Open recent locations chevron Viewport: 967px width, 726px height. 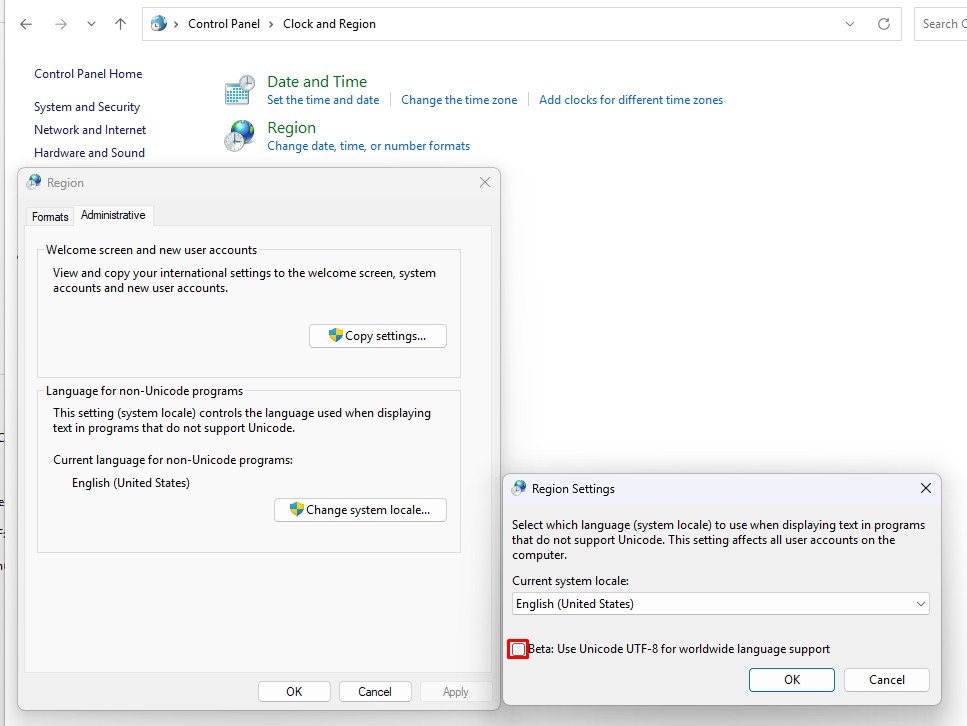91,24
